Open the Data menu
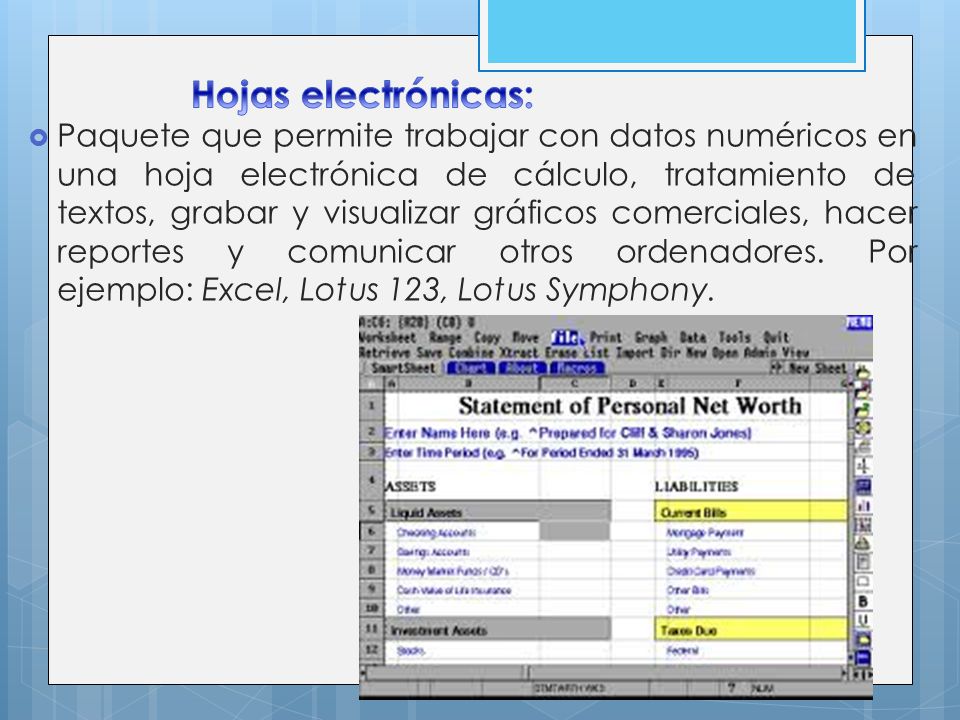 (x=692, y=337)
